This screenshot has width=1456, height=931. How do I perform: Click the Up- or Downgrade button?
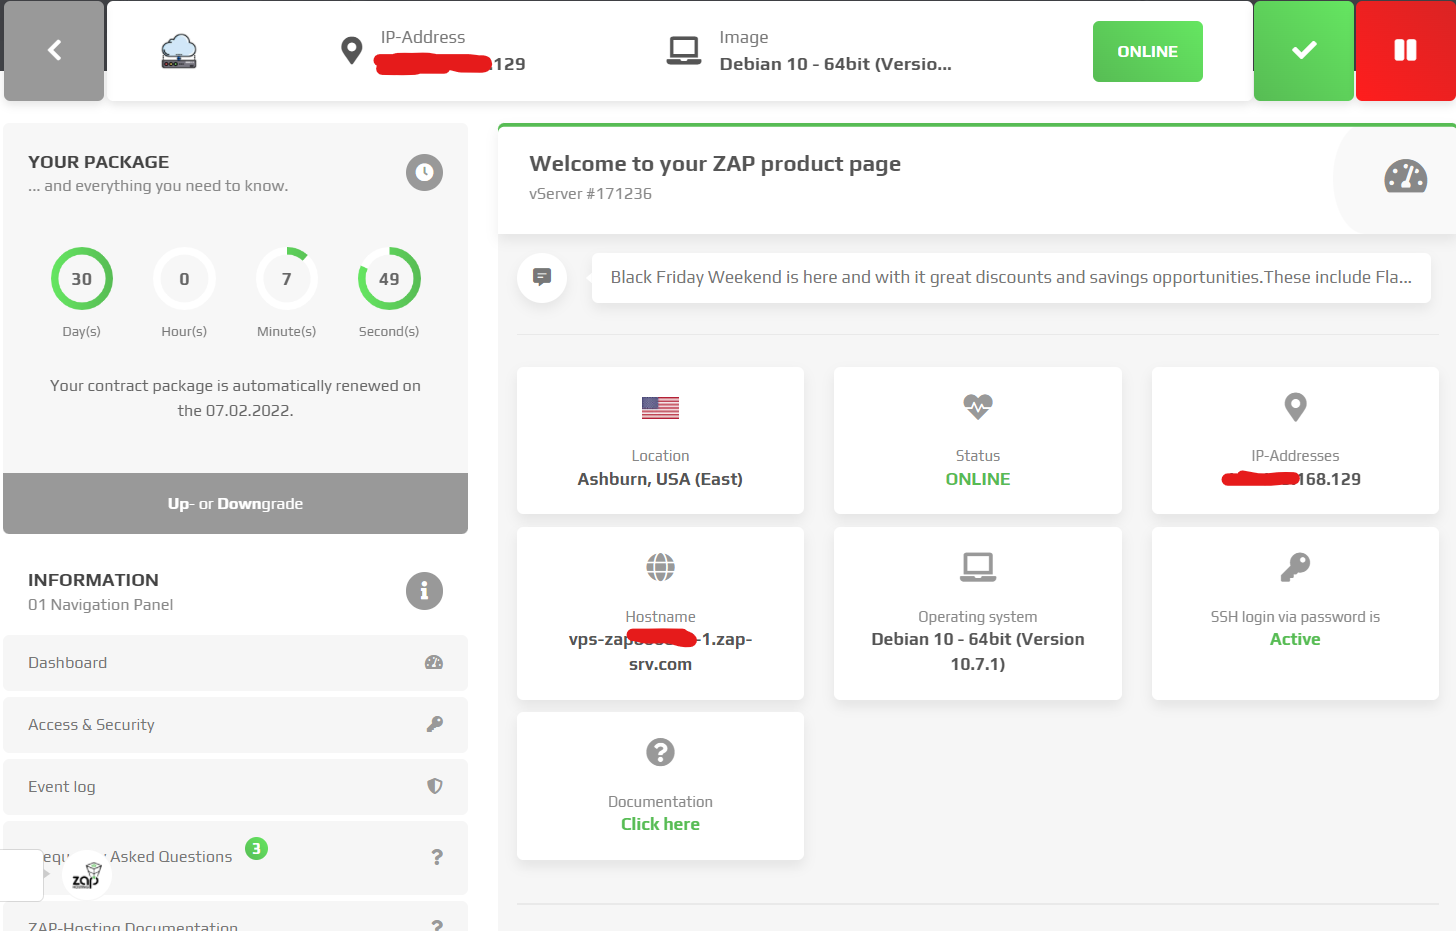(x=236, y=503)
